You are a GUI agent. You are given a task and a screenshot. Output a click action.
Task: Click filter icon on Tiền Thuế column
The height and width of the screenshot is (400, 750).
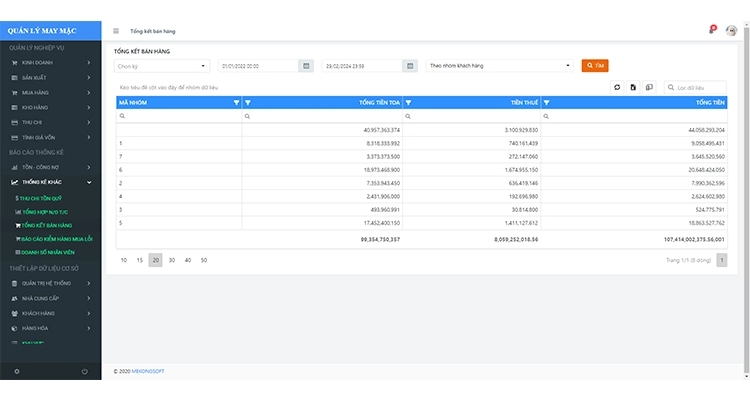[547, 102]
